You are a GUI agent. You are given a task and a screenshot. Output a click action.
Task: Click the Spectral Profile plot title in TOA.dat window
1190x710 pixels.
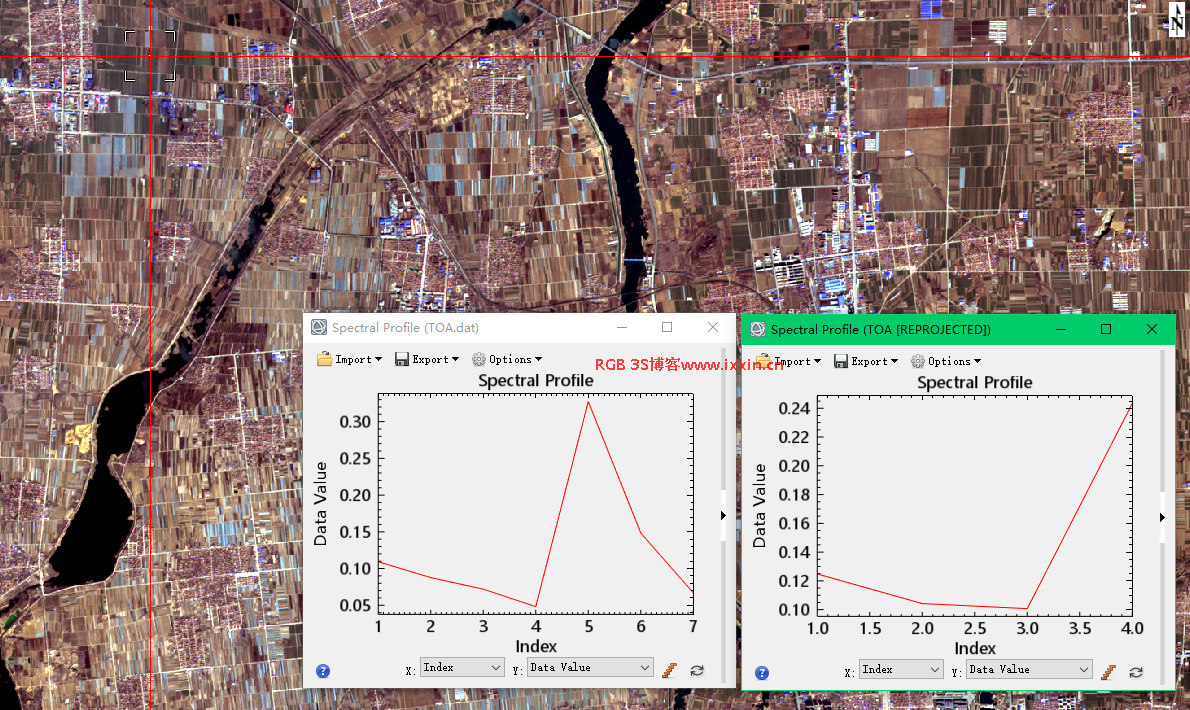(x=536, y=380)
